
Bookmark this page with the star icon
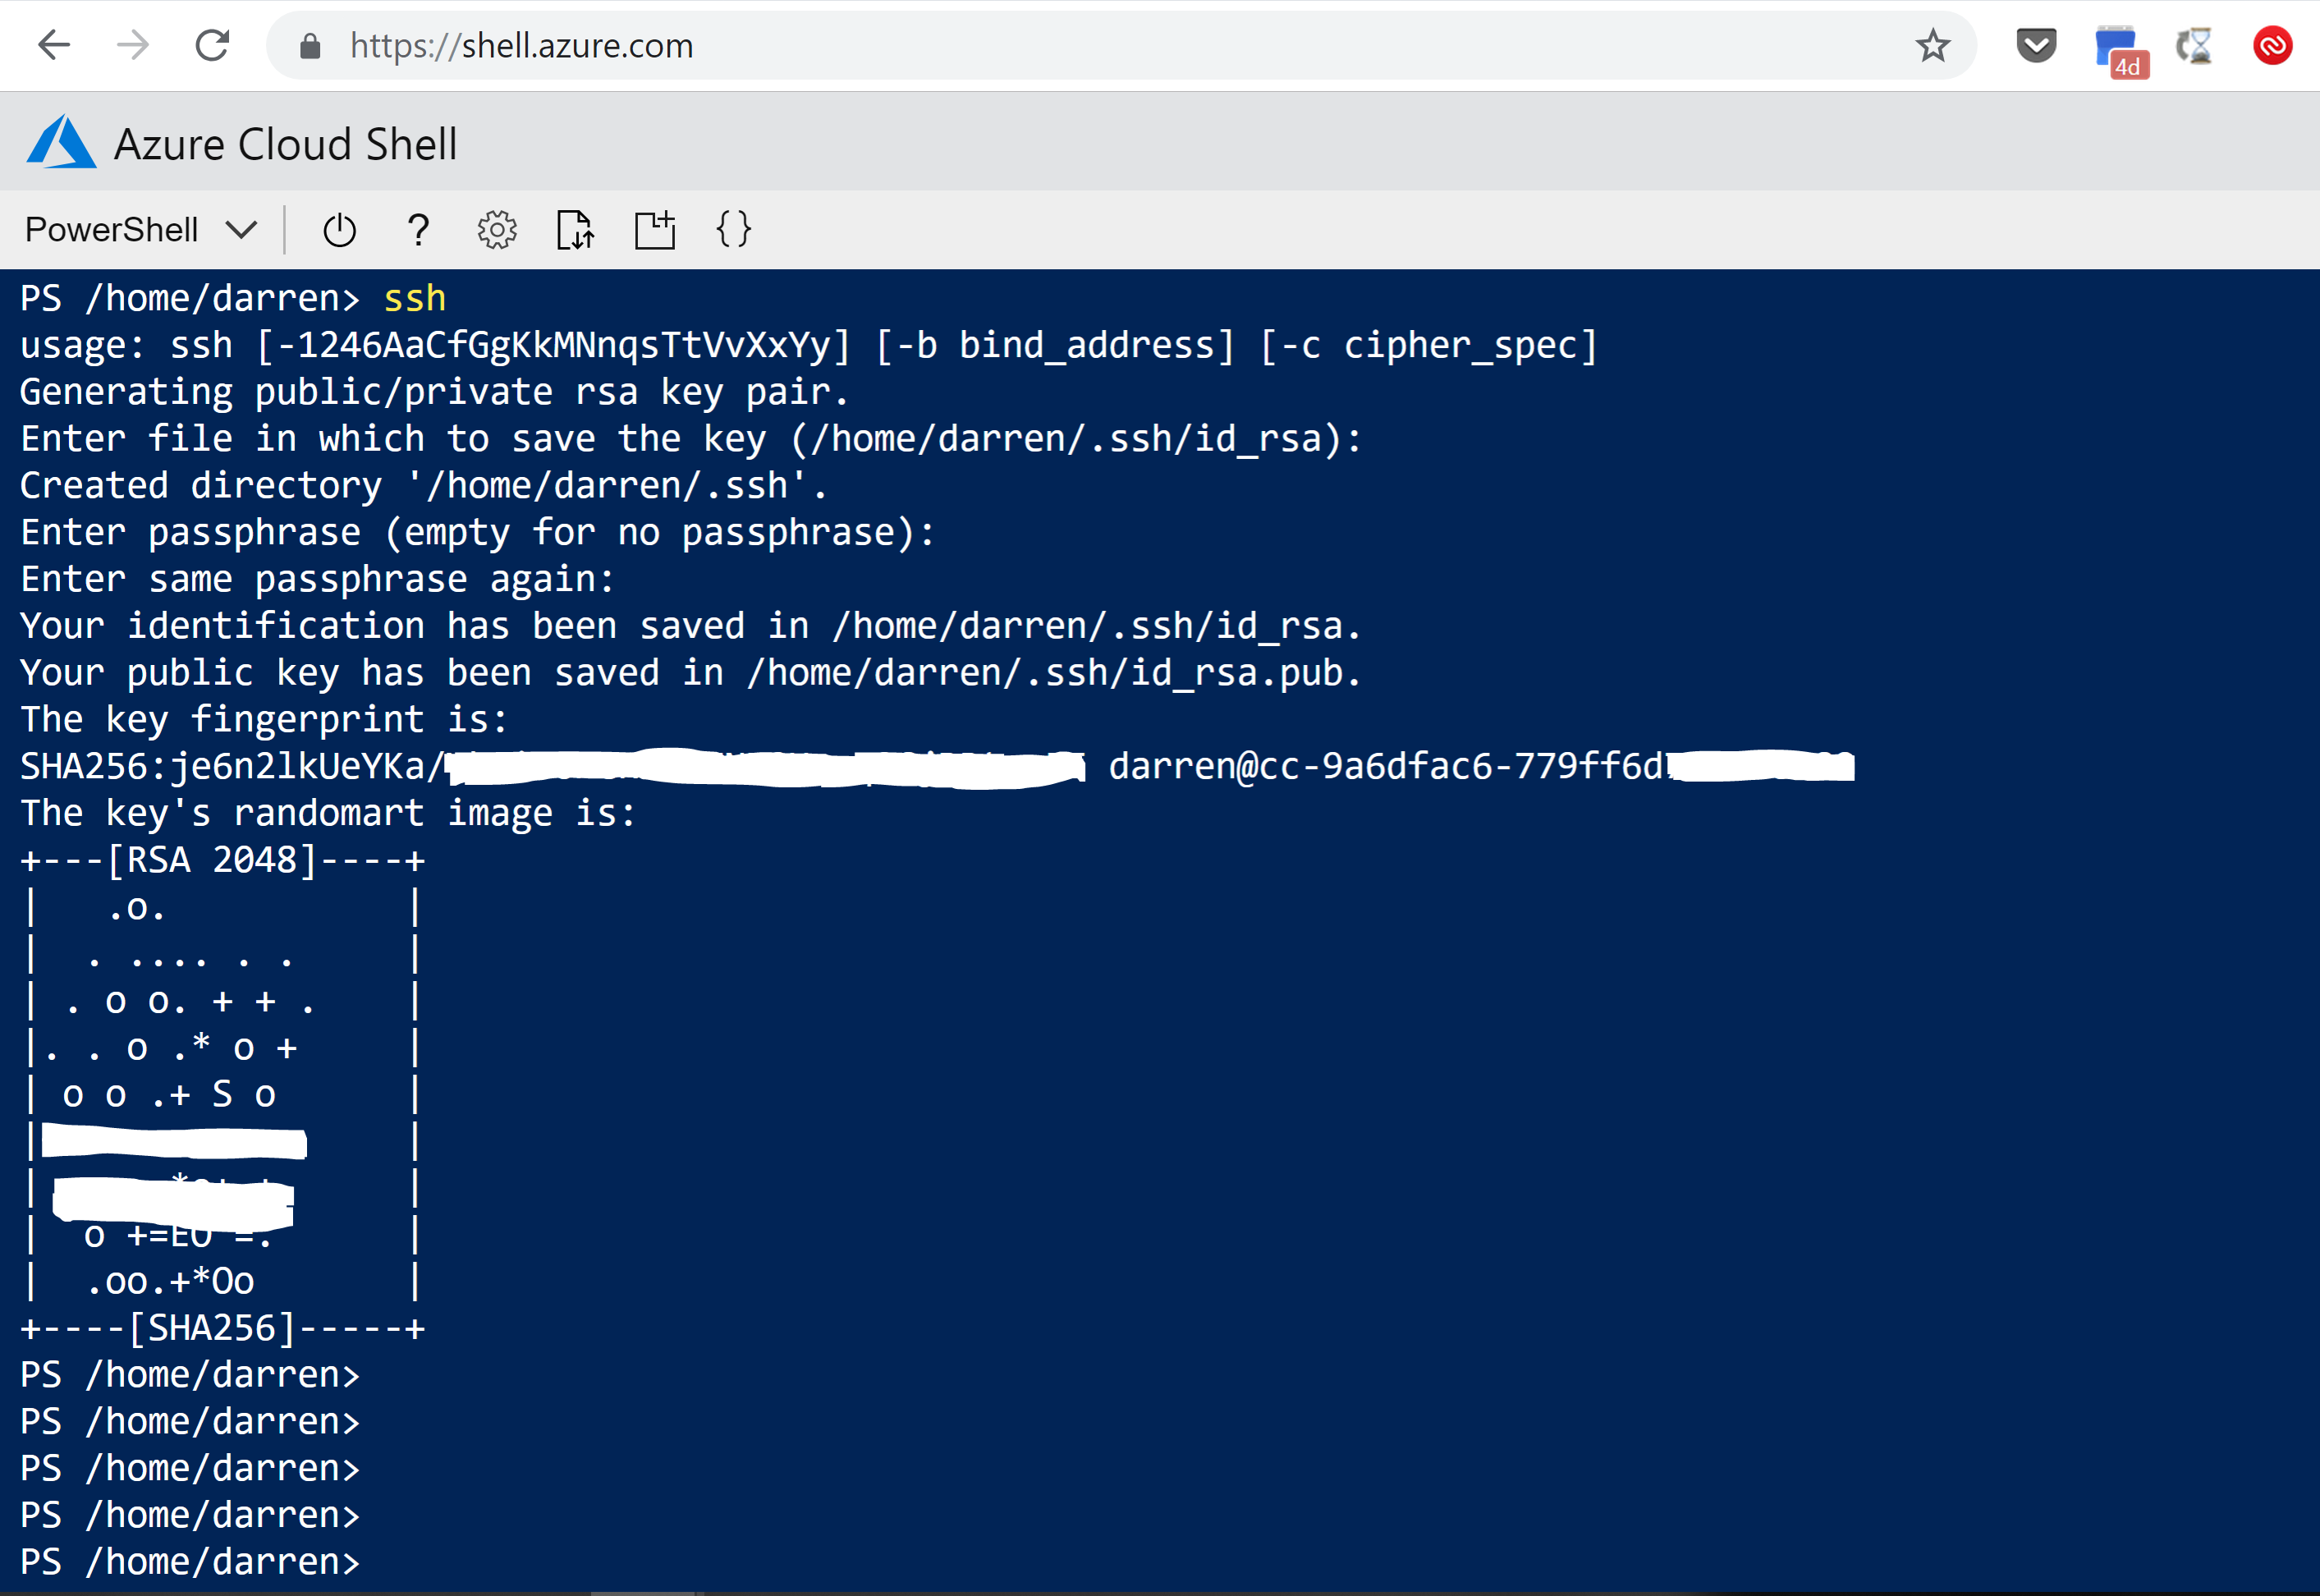pyautogui.click(x=1932, y=45)
